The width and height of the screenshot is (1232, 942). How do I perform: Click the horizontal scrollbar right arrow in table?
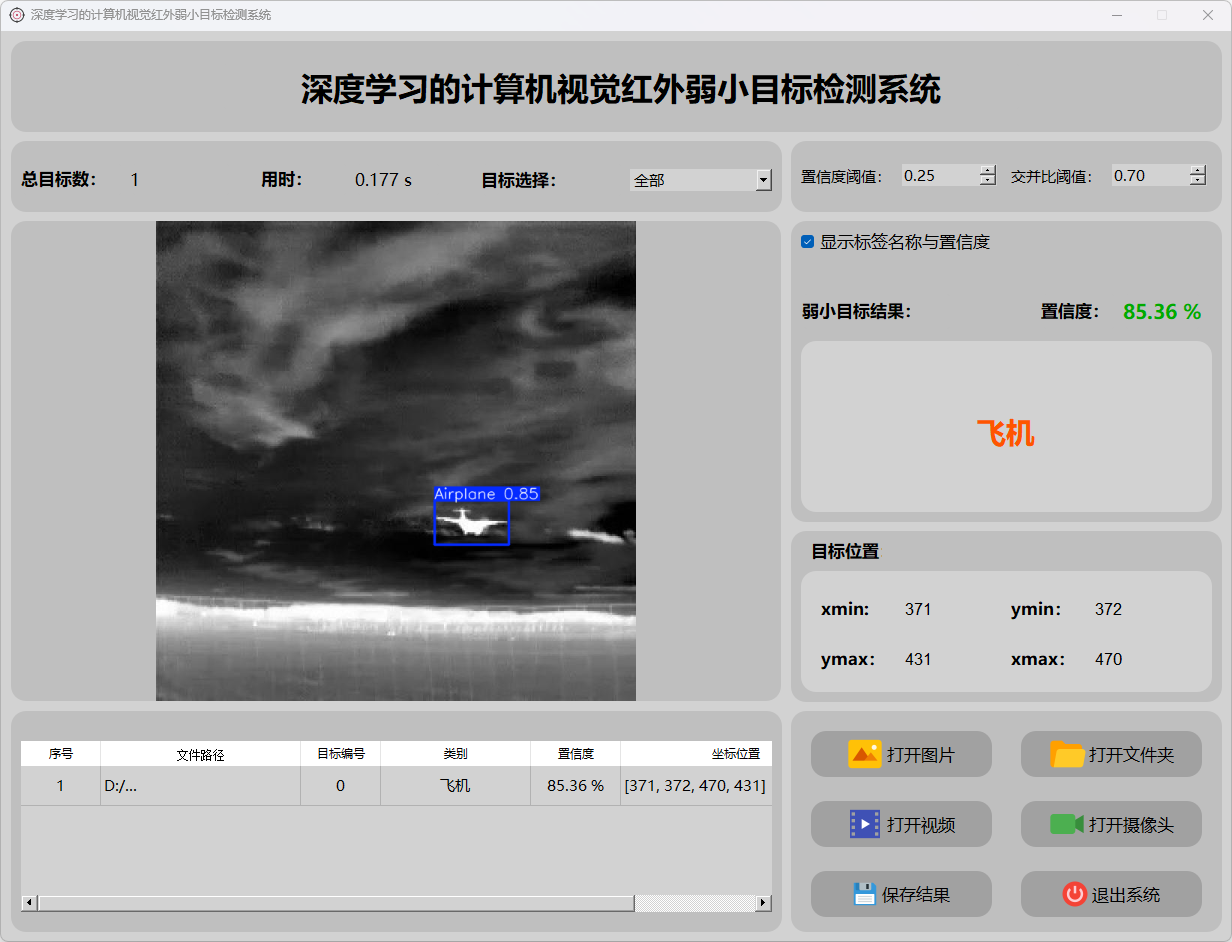click(x=763, y=903)
